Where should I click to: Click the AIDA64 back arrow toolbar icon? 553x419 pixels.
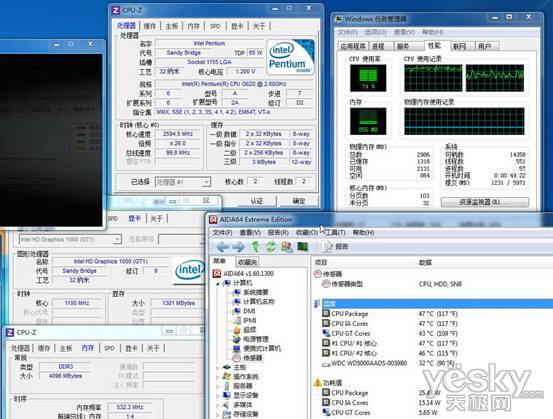tap(223, 247)
